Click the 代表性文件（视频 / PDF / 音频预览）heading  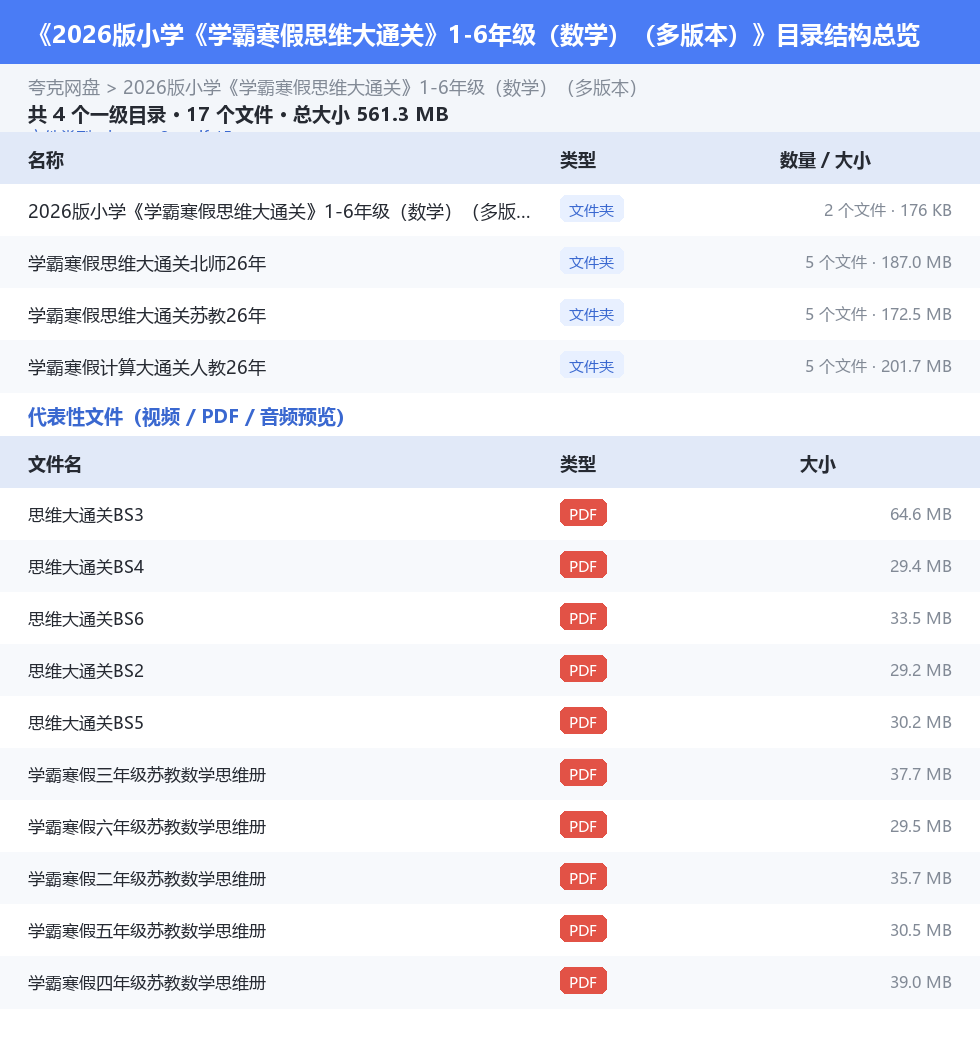(186, 417)
